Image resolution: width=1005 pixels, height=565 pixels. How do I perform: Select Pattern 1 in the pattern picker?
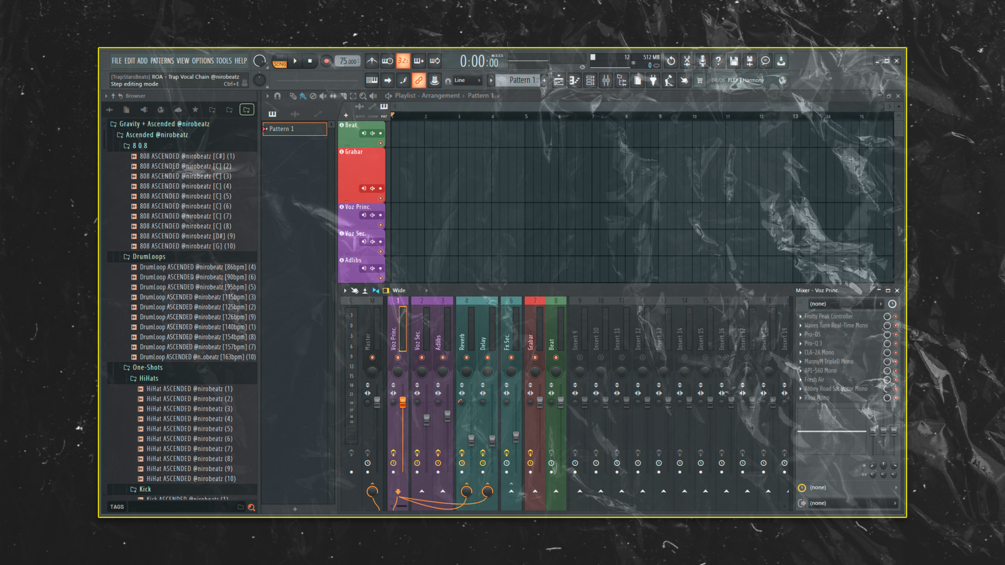295,129
